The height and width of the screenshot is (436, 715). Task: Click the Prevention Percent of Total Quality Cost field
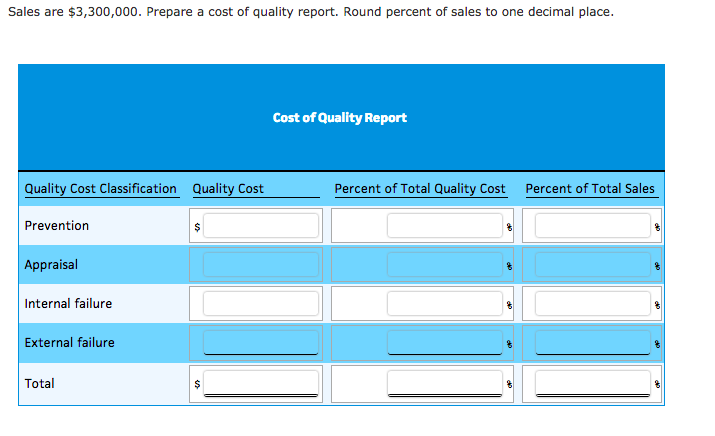(x=445, y=225)
